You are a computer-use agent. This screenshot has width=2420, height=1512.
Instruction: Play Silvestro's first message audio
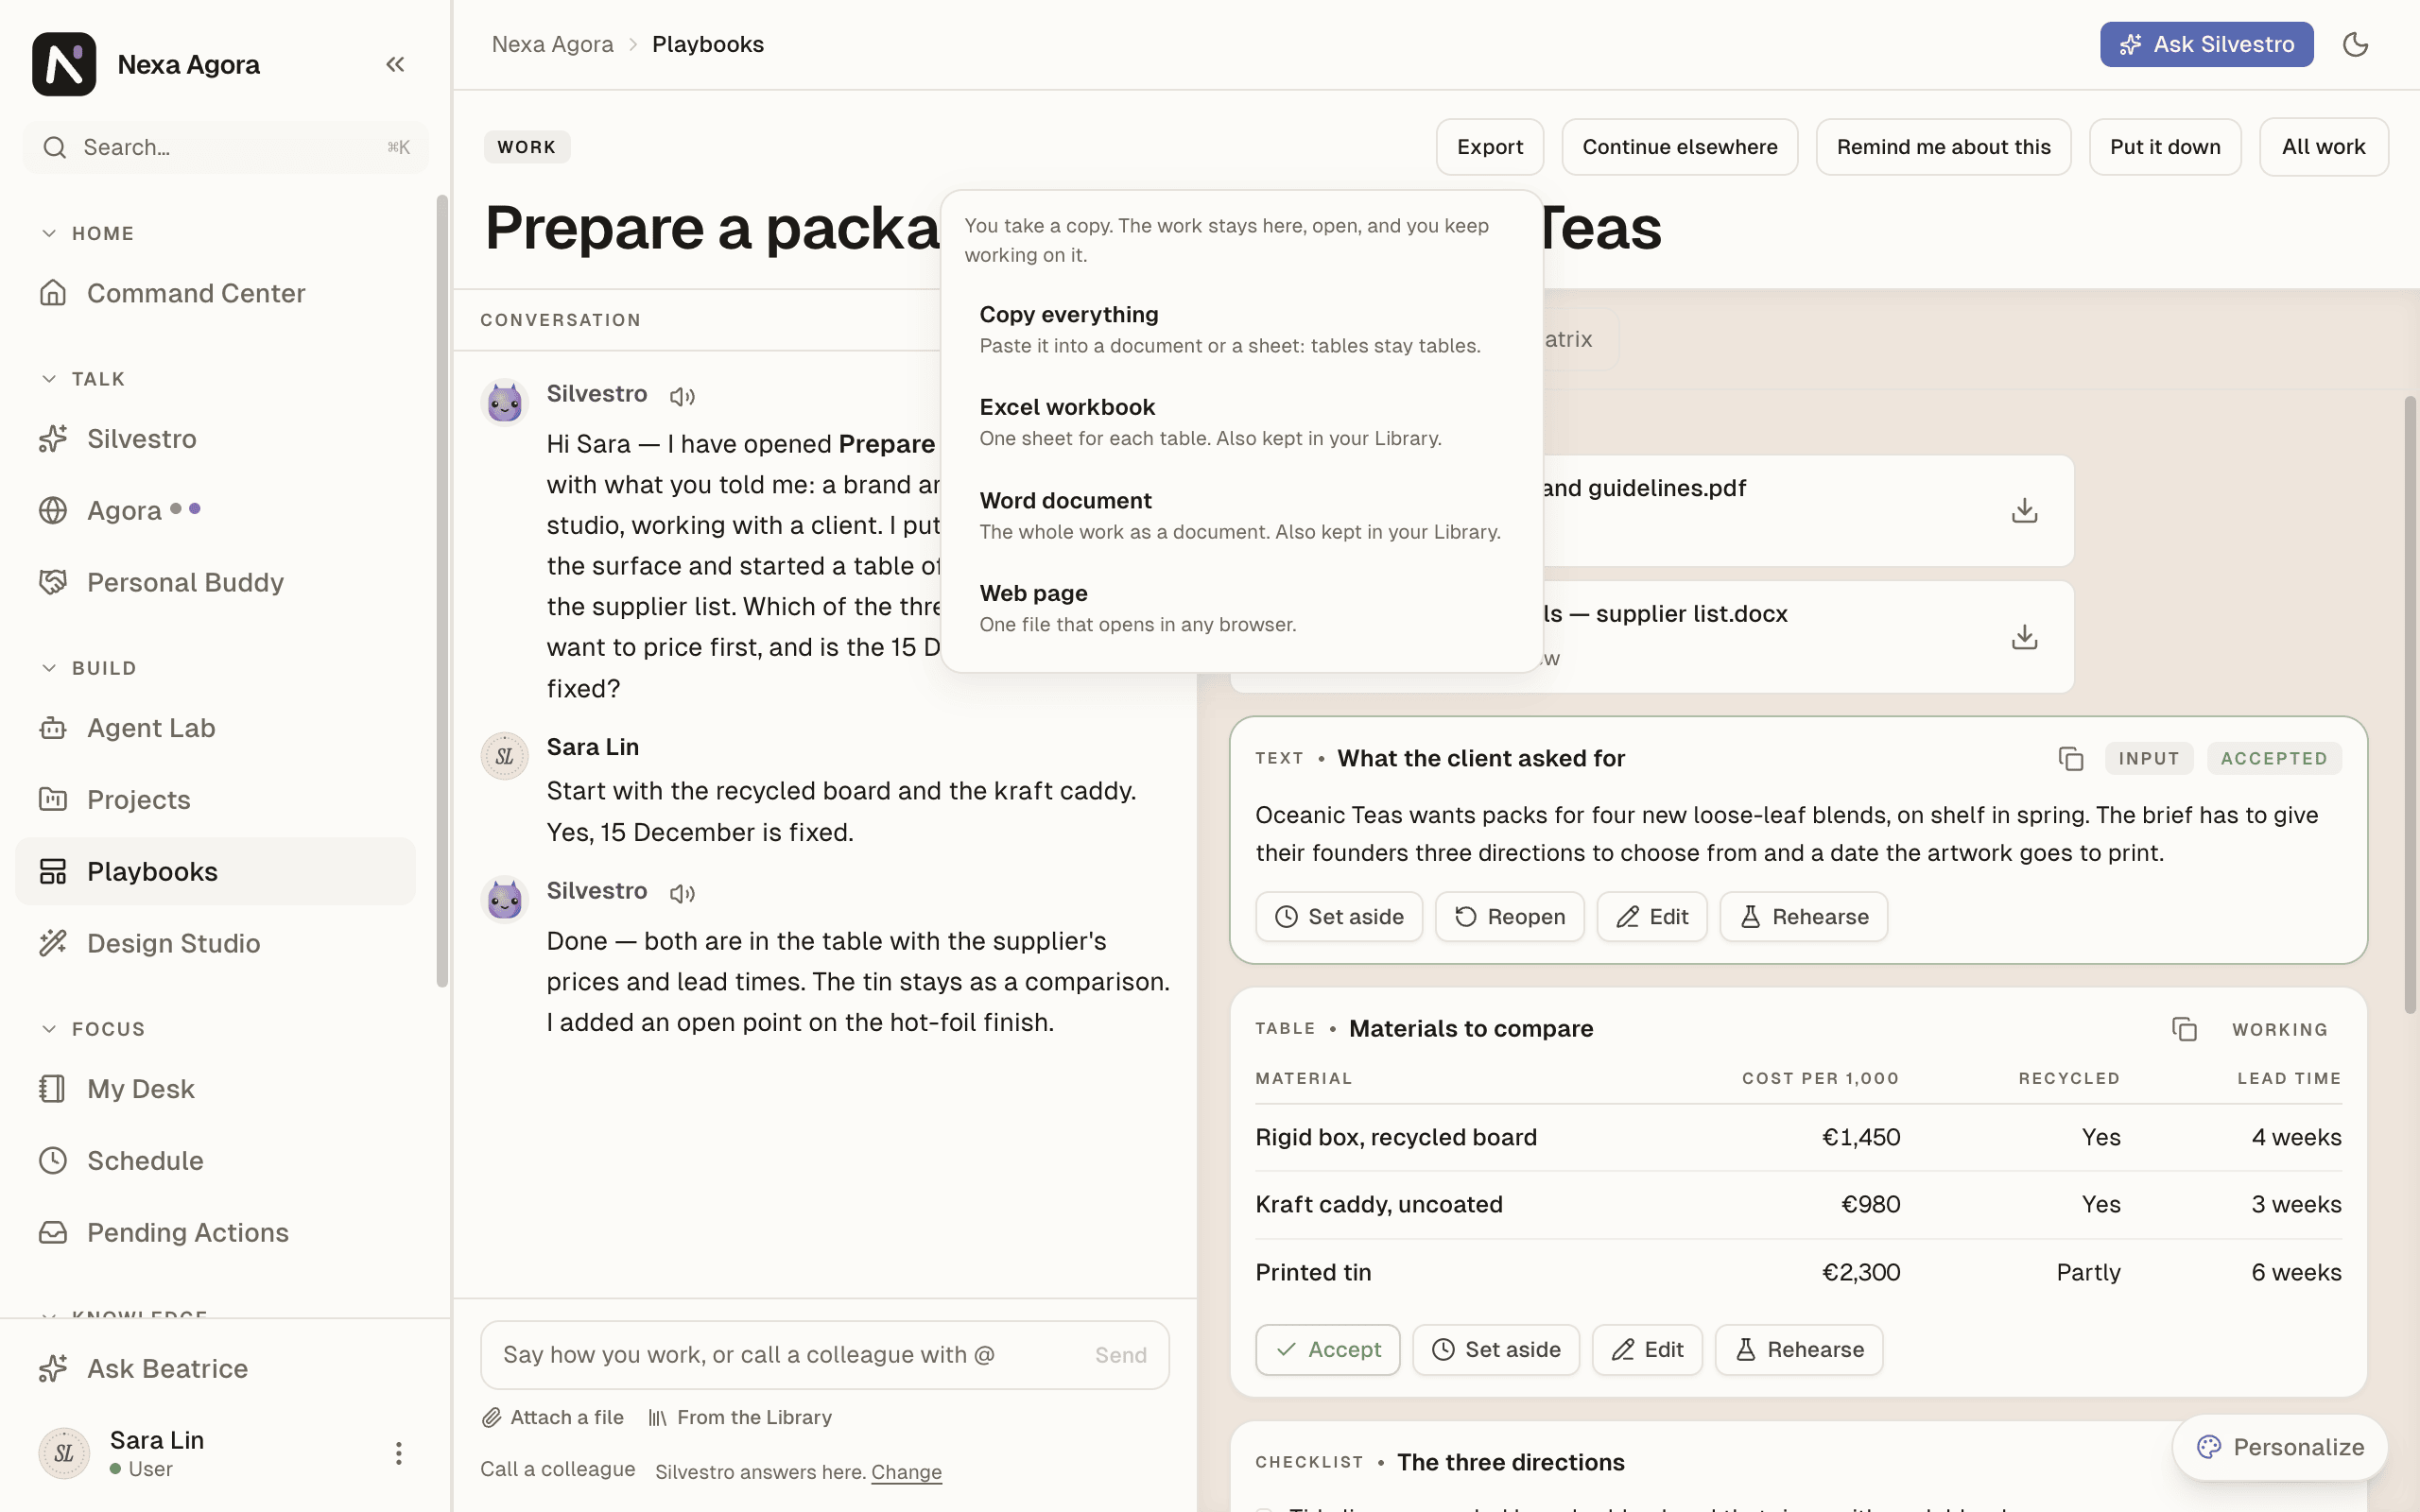pyautogui.click(x=682, y=396)
